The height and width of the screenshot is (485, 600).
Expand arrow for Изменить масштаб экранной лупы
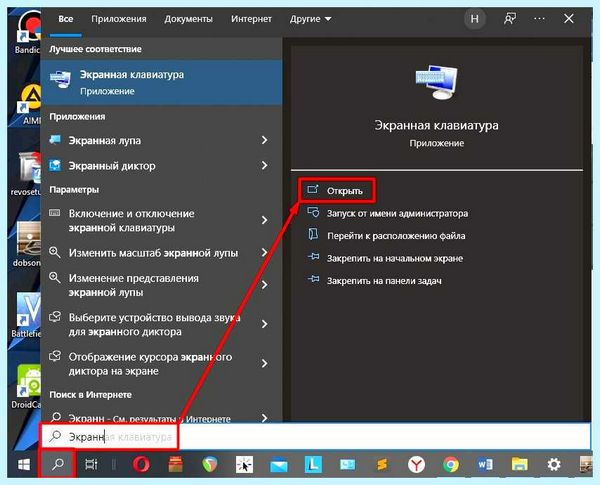[x=264, y=253]
